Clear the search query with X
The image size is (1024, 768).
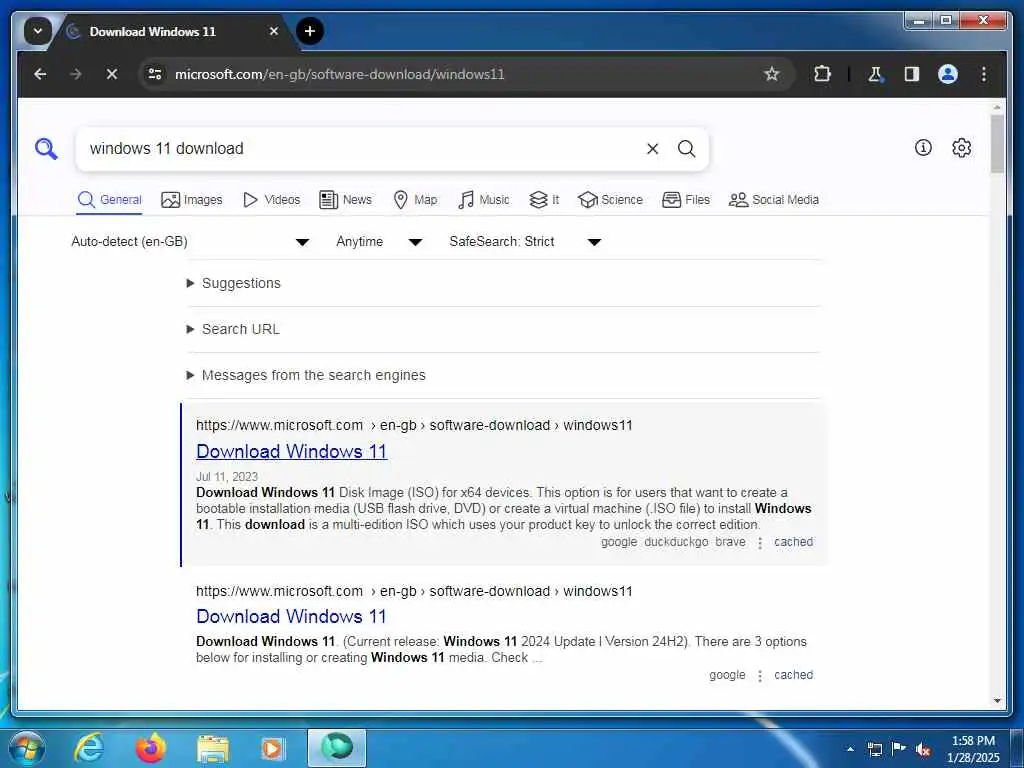(652, 148)
